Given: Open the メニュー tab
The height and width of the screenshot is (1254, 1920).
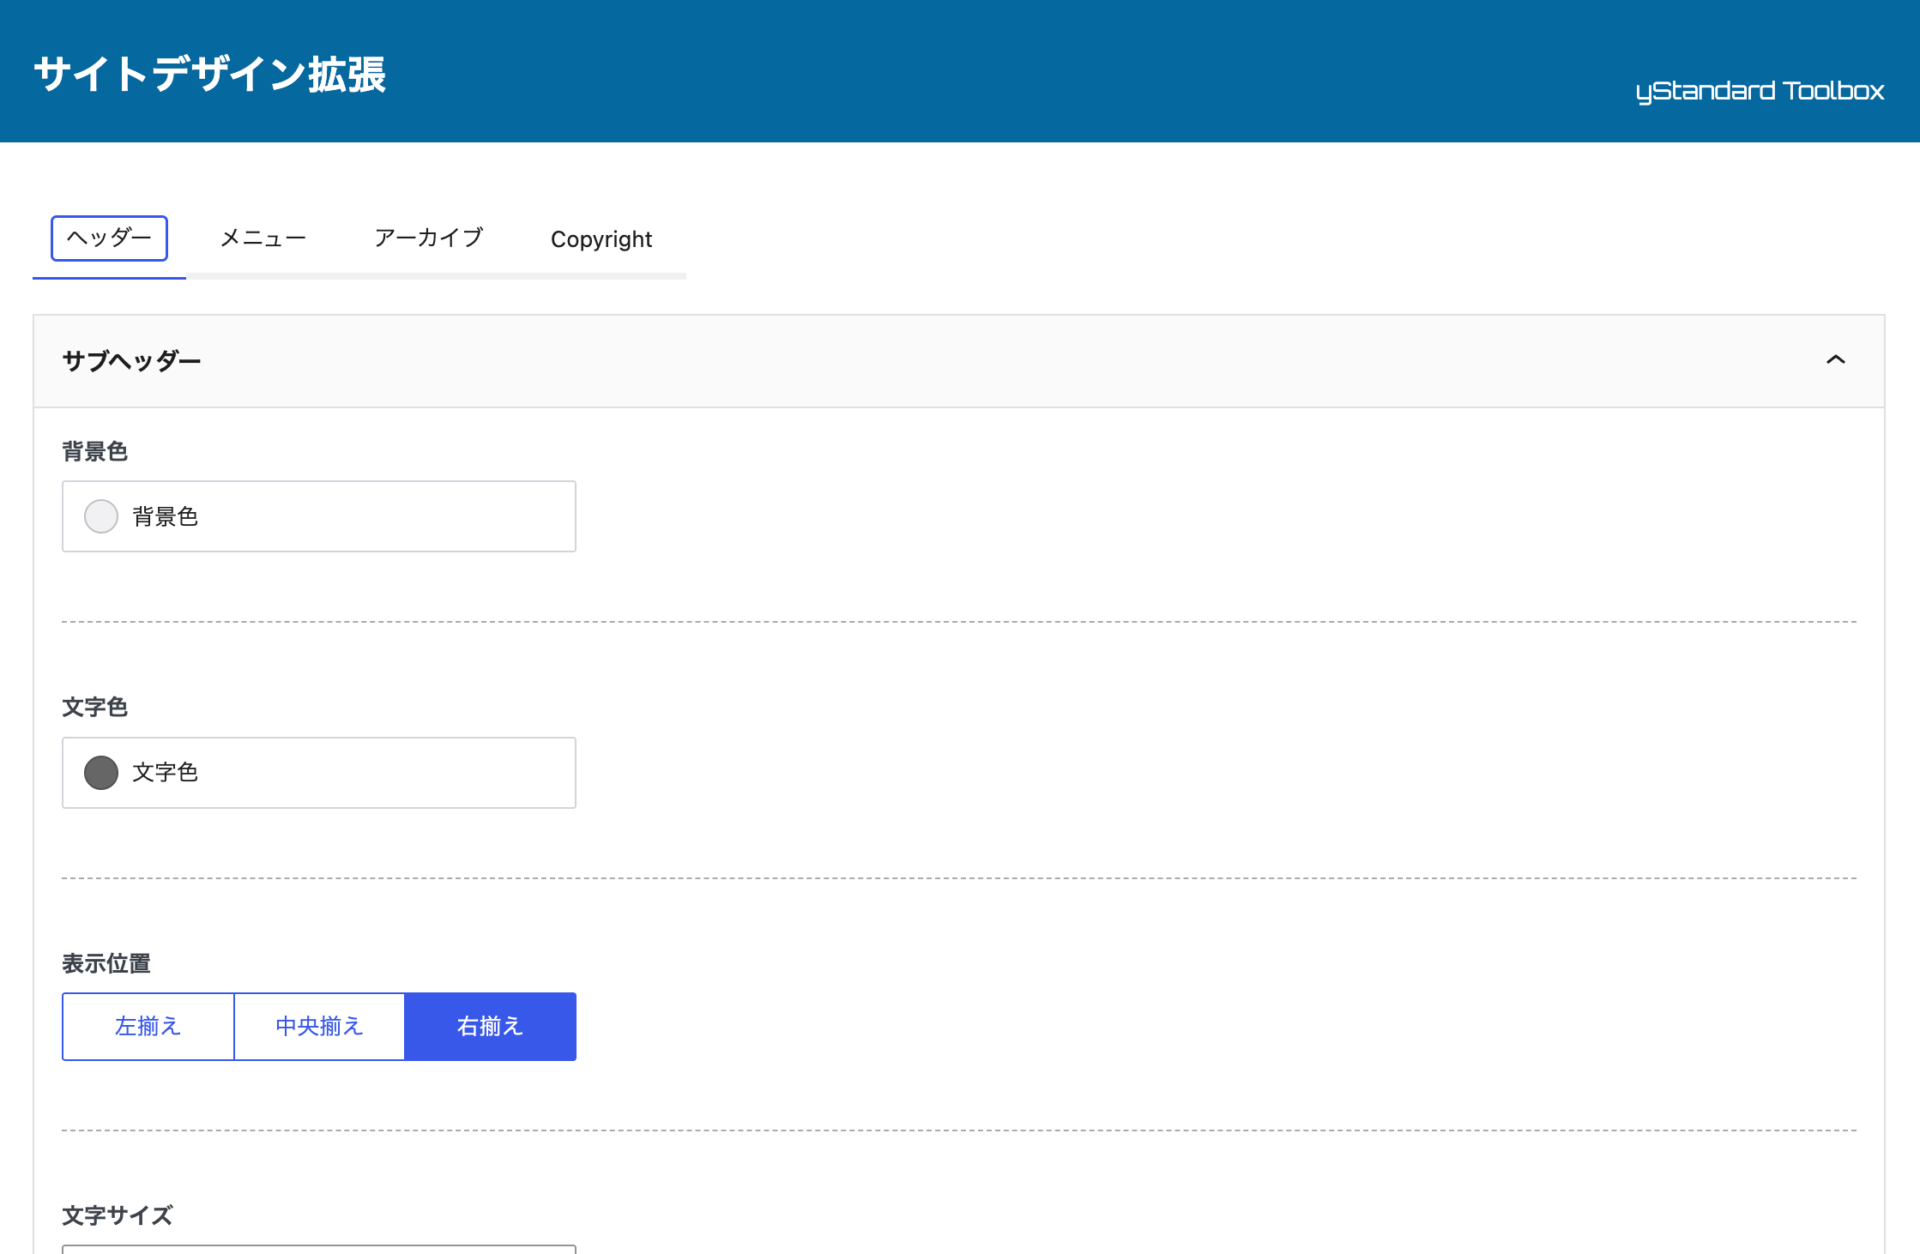Looking at the screenshot, I should 263,238.
